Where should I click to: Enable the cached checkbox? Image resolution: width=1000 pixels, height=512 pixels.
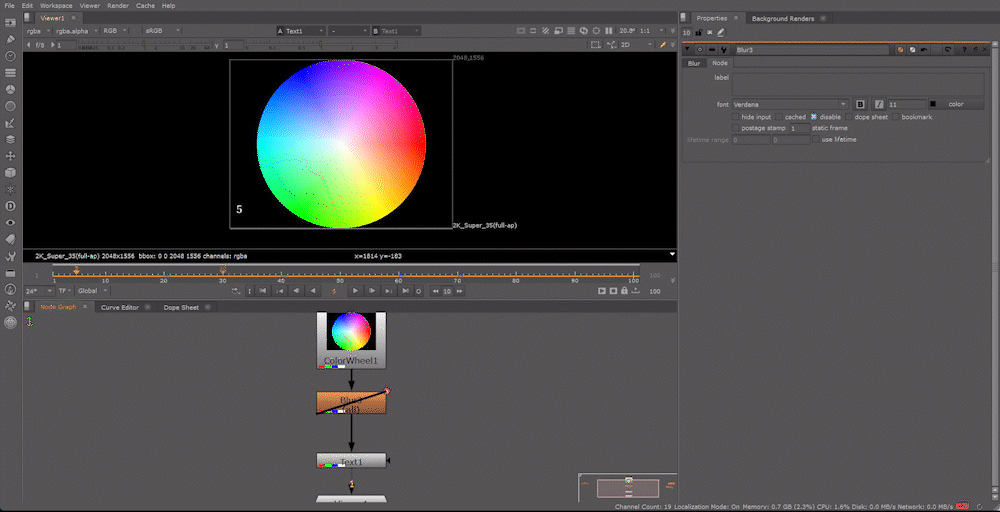pos(779,117)
